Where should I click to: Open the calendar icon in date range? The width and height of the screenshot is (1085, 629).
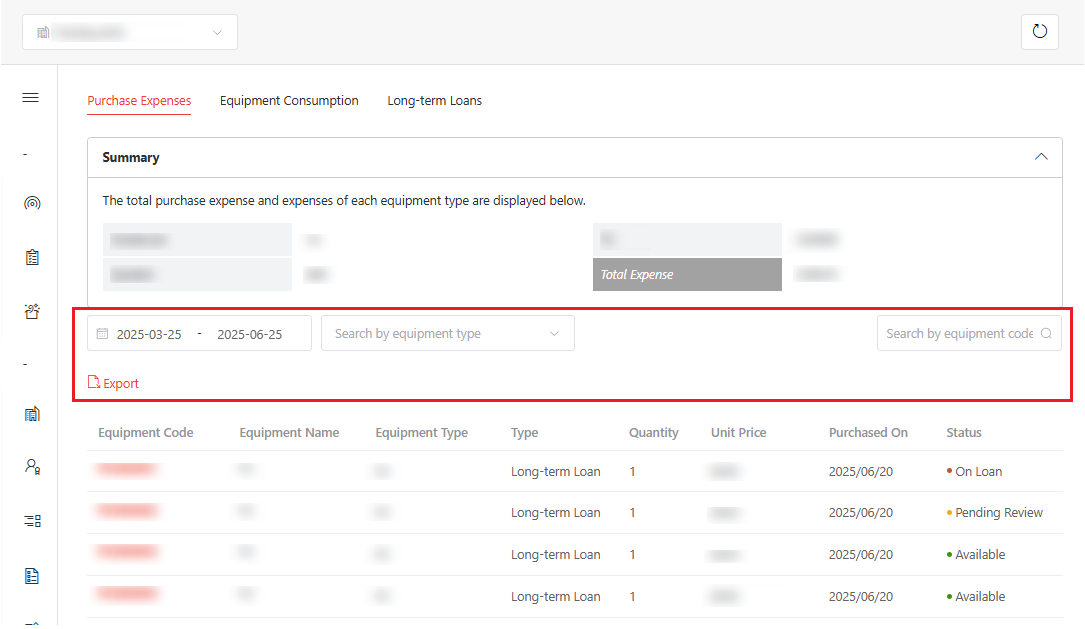coord(102,334)
